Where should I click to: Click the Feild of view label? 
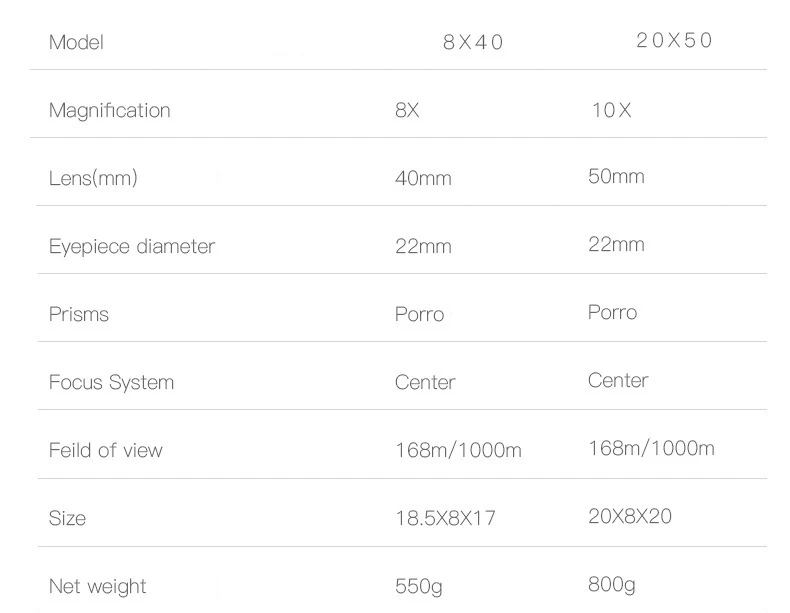[106, 450]
